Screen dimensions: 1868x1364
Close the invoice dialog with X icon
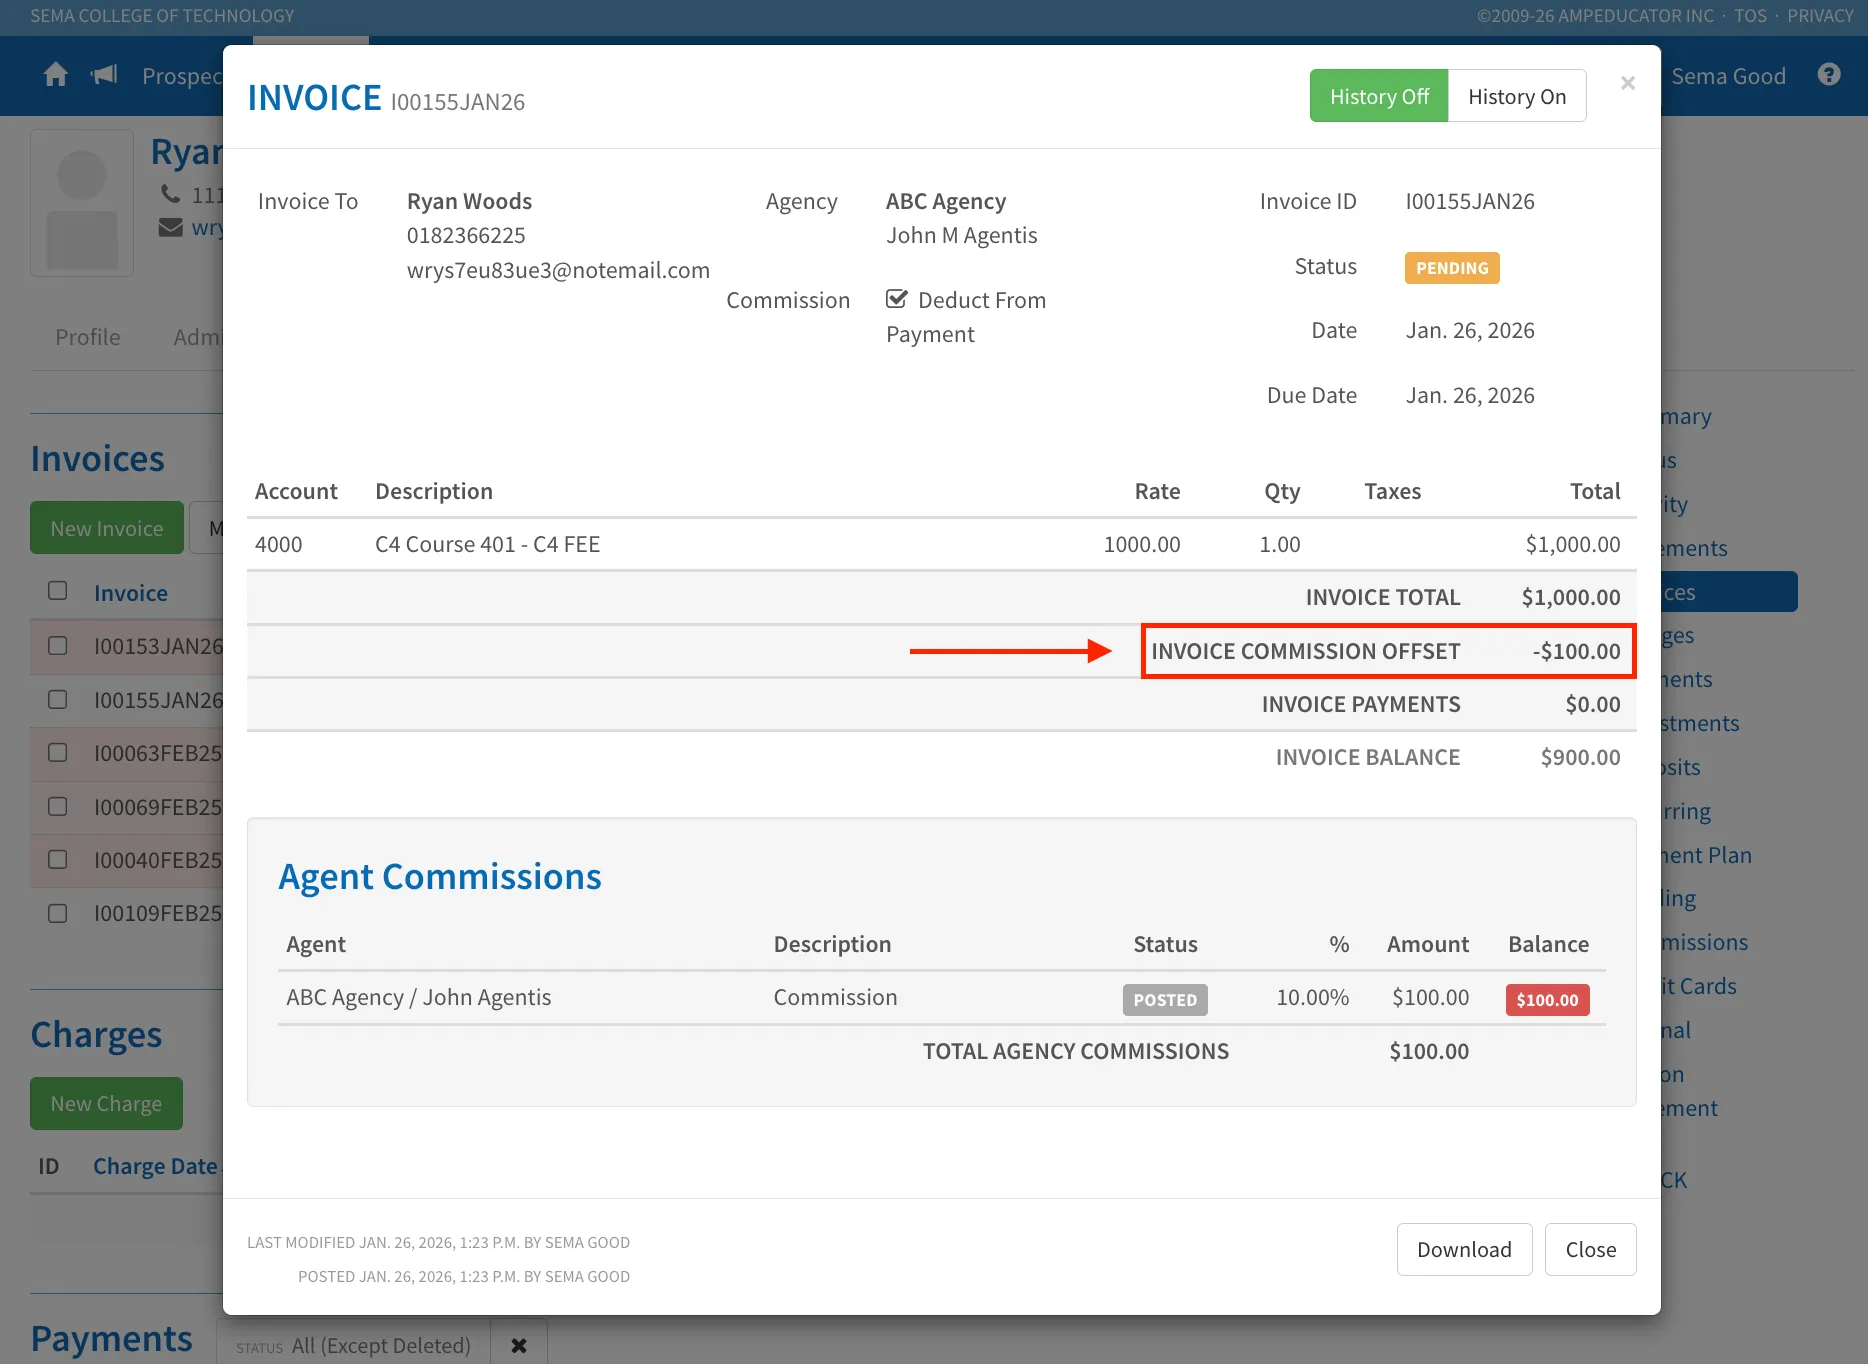click(1628, 83)
